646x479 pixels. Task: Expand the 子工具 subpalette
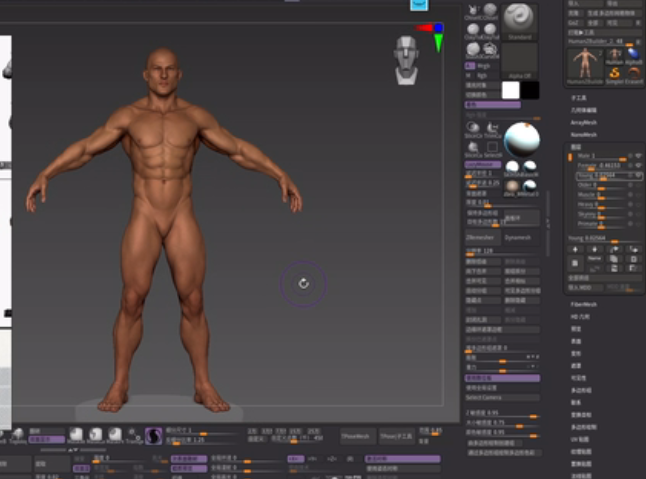[578, 98]
